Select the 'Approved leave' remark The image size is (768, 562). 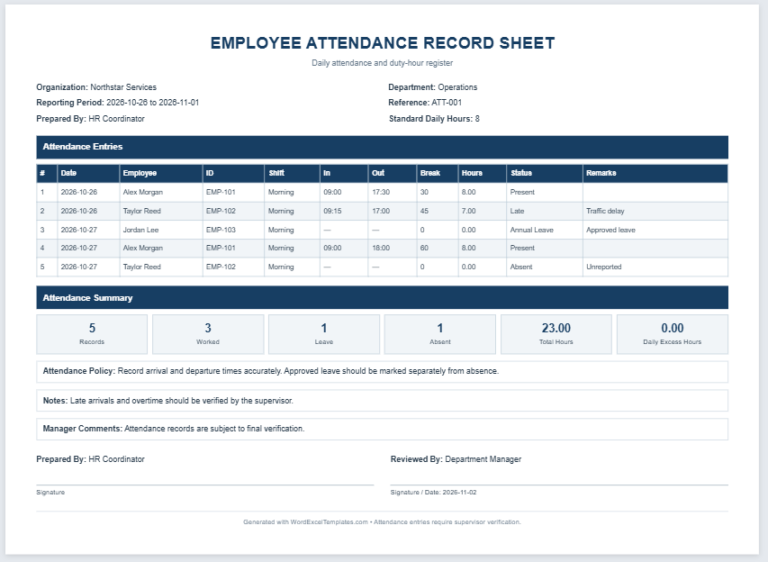pos(610,230)
